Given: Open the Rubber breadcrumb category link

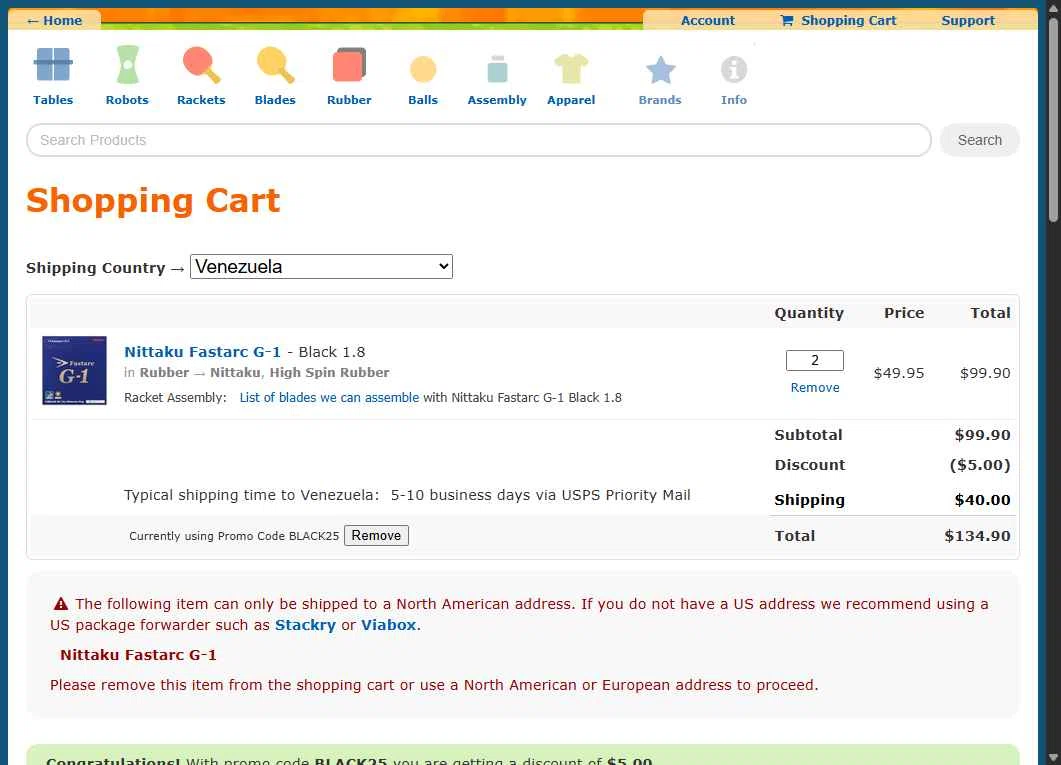Looking at the screenshot, I should click(x=164, y=373).
